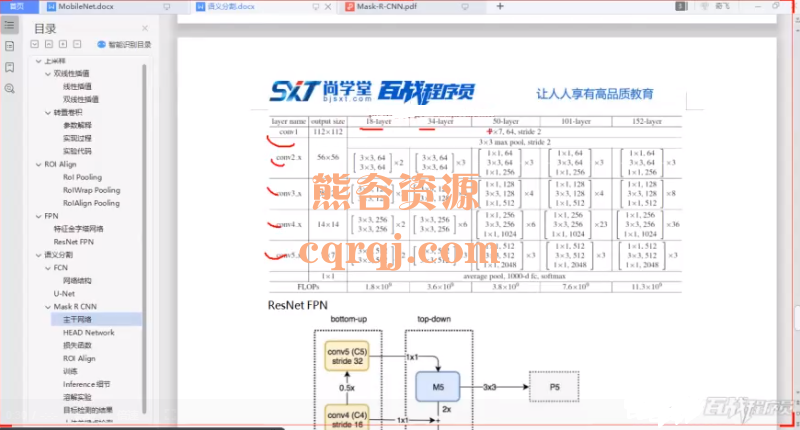Click the fourth outline-level icon under 目录
This screenshot has width=800, height=430.
(x=77, y=44)
